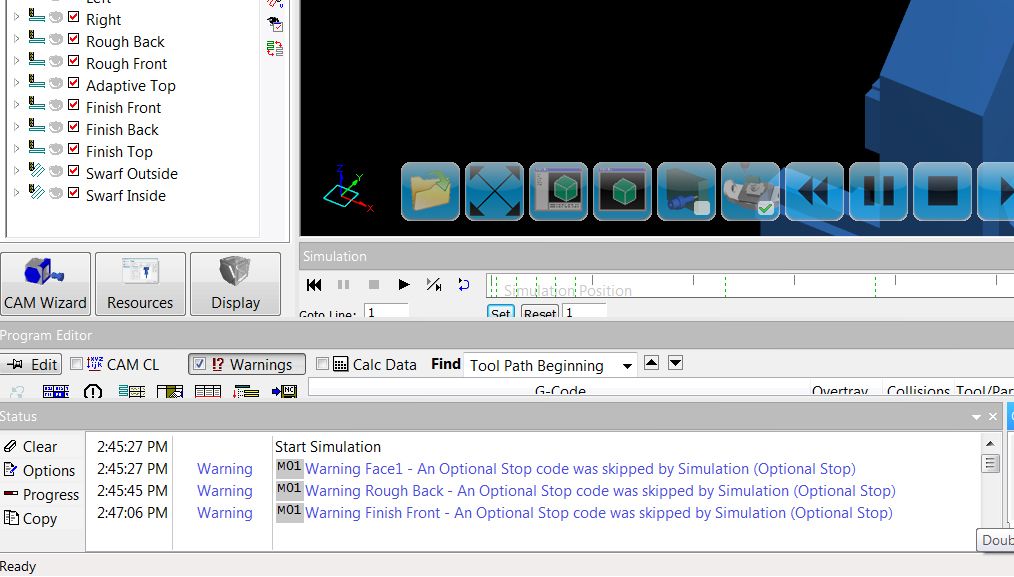This screenshot has width=1014, height=577.
Task: Open the Finish Front optional stop warning
Action: (599, 513)
